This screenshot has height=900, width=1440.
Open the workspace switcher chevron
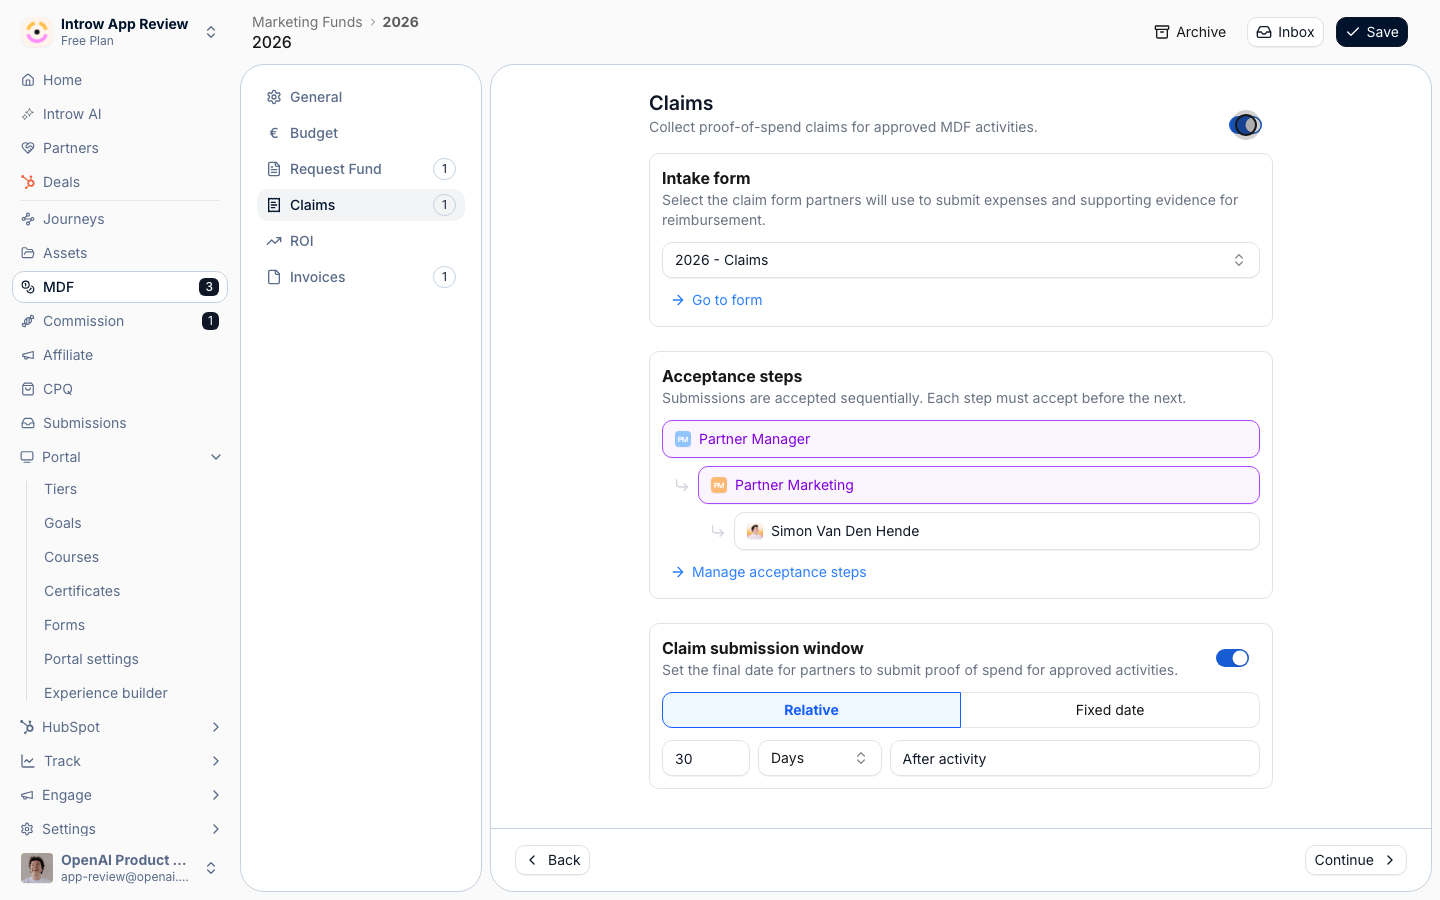pyautogui.click(x=211, y=32)
